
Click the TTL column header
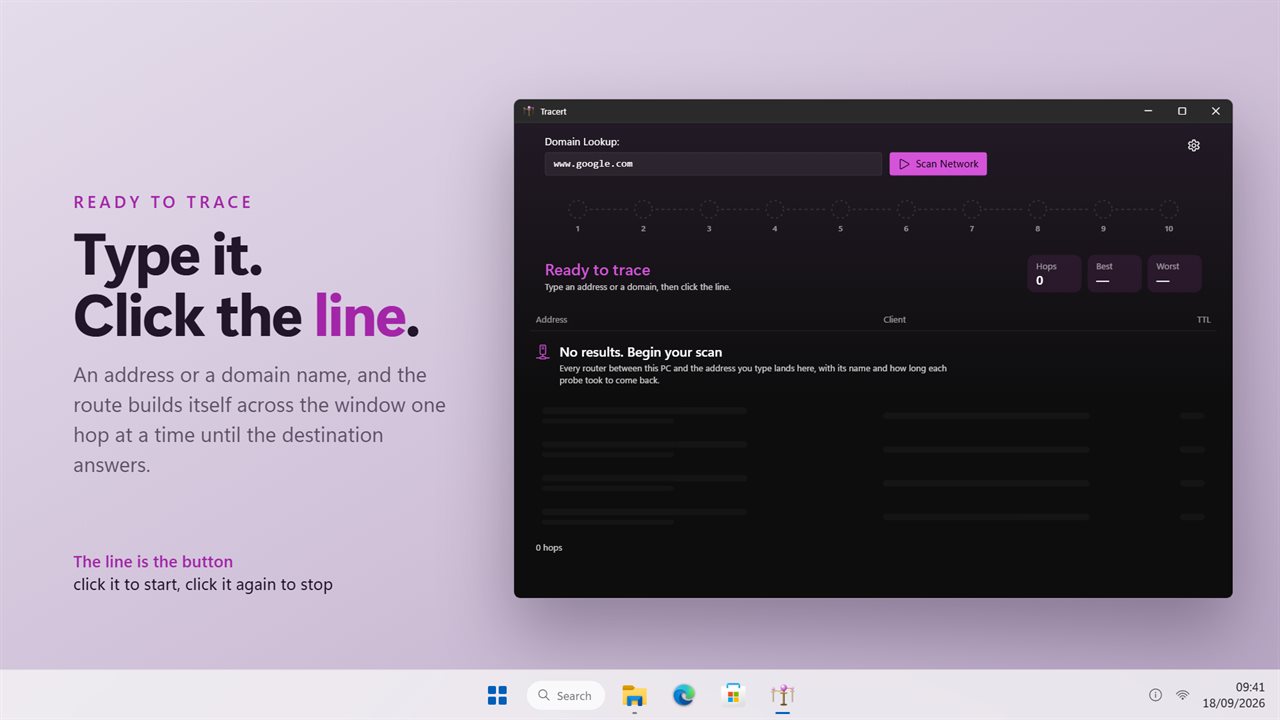click(x=1203, y=320)
